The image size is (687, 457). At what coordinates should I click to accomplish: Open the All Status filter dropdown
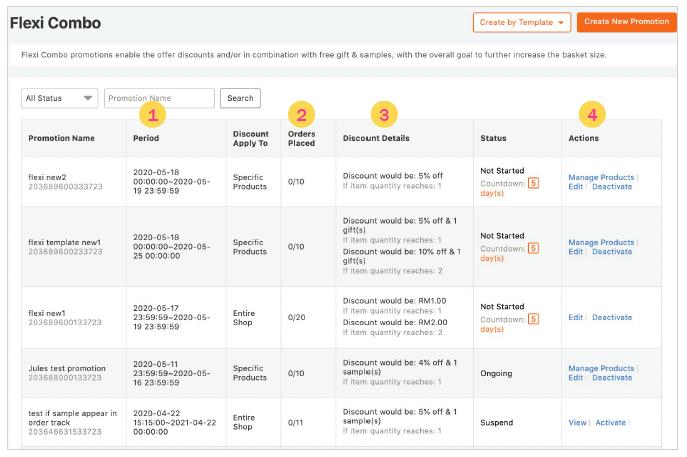coord(60,98)
